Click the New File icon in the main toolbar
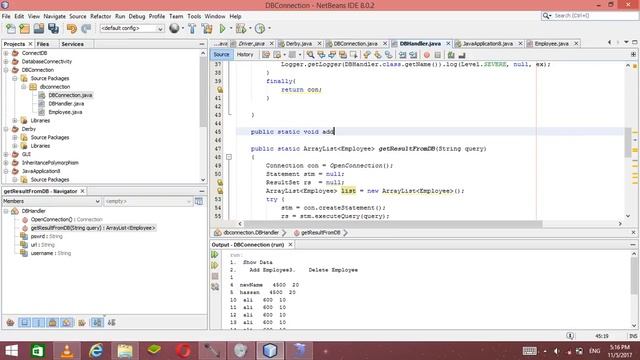 point(11,29)
